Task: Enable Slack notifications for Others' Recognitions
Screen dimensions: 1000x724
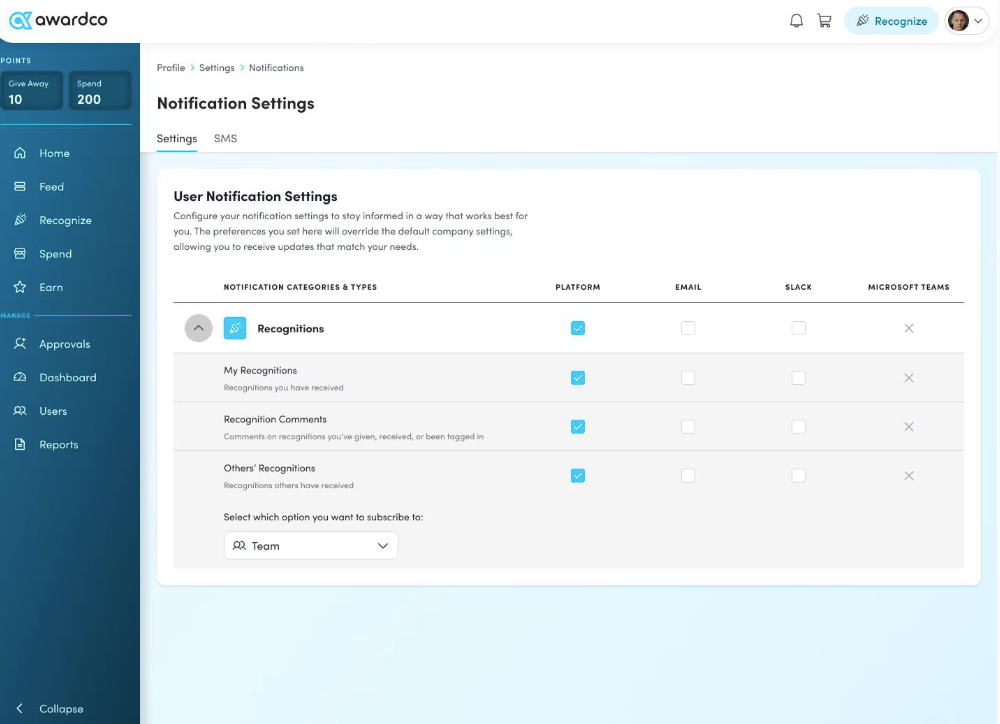Action: tap(798, 476)
